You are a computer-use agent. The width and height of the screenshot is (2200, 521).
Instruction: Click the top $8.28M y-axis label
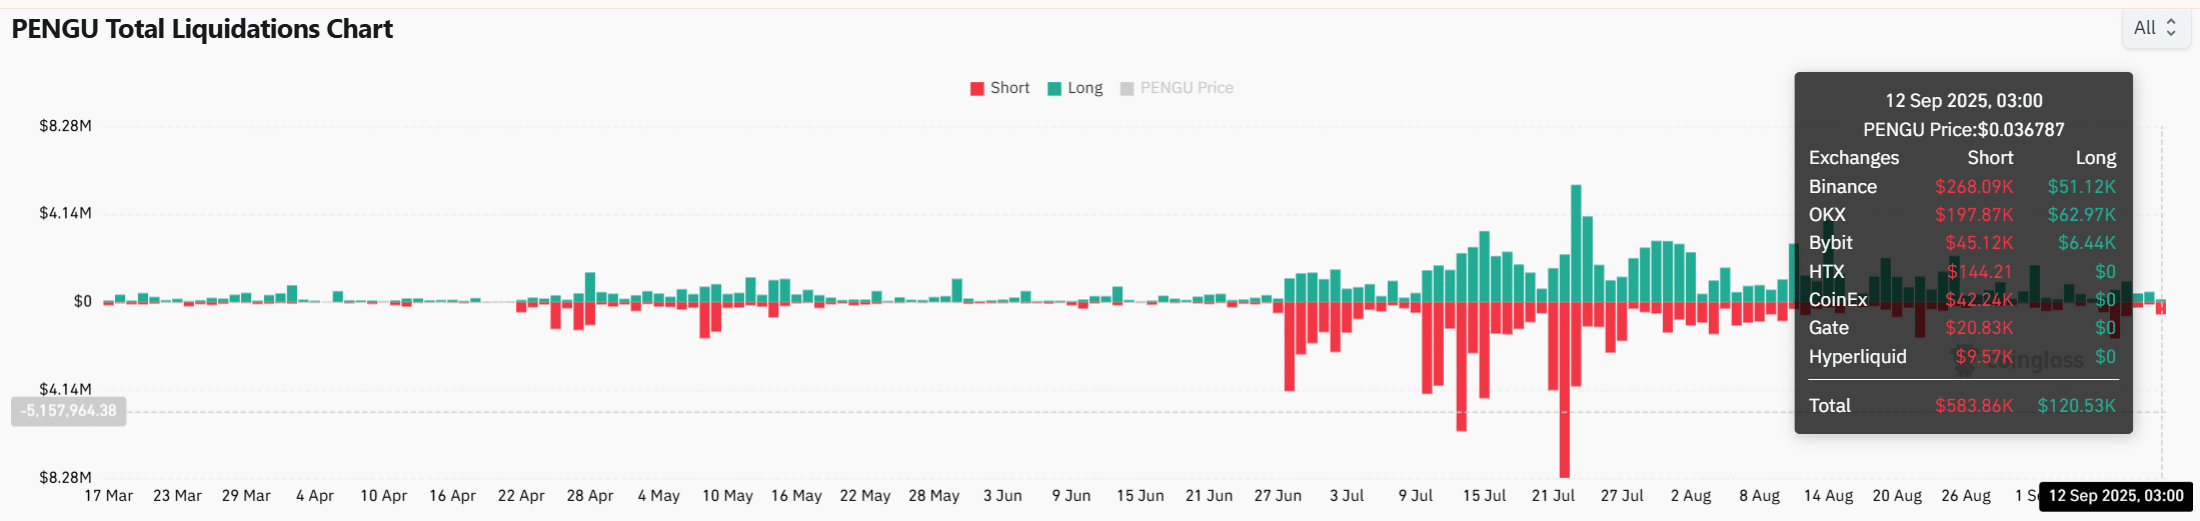pos(65,126)
